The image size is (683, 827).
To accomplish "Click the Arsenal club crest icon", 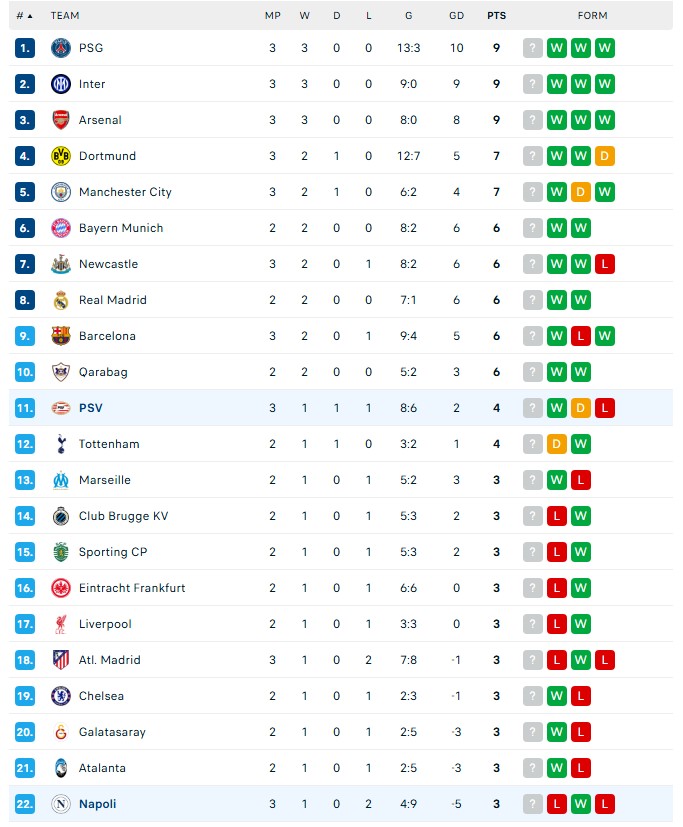I will 61,120.
